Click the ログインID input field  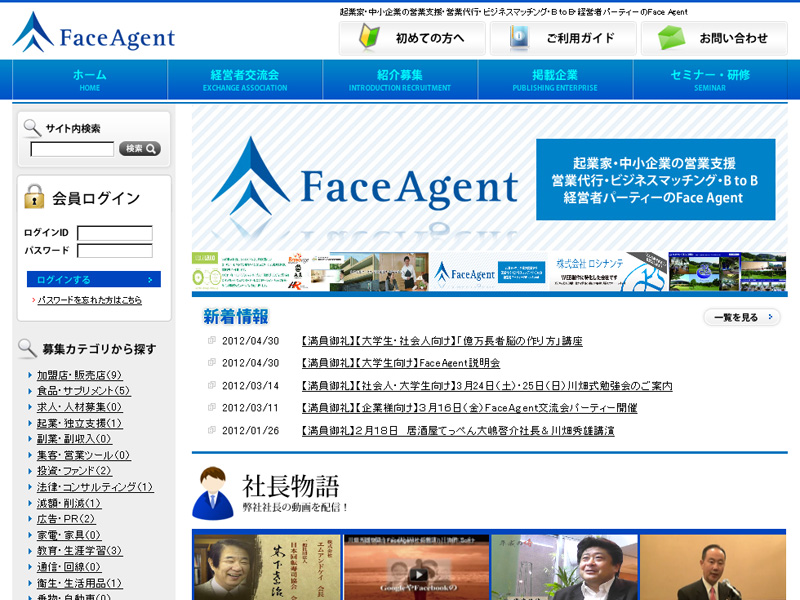[115, 233]
